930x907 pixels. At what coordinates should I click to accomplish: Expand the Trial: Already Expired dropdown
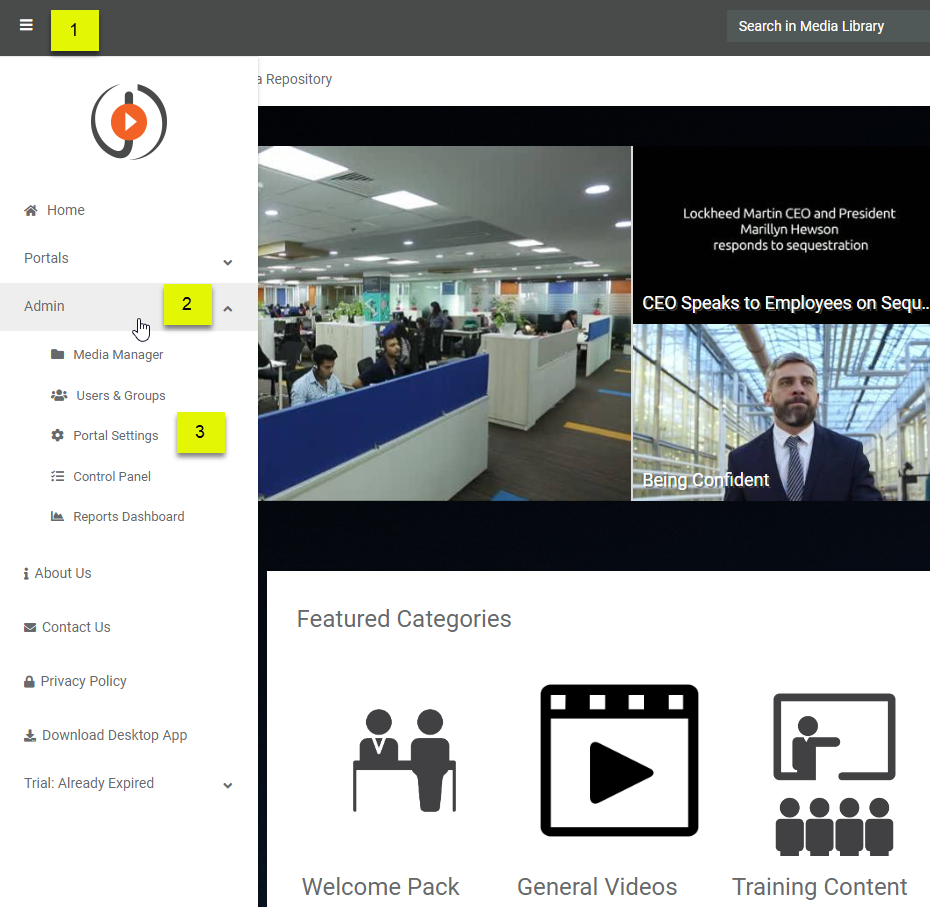(x=228, y=786)
